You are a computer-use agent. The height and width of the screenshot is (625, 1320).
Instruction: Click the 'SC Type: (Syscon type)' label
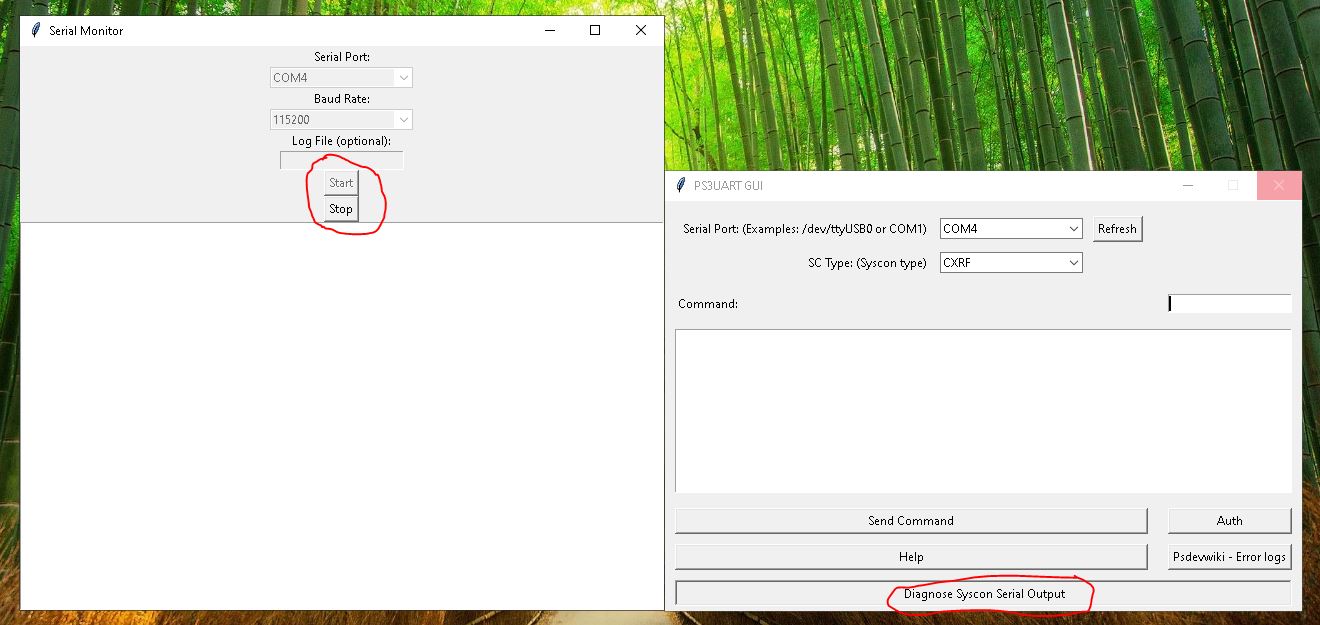coord(867,263)
